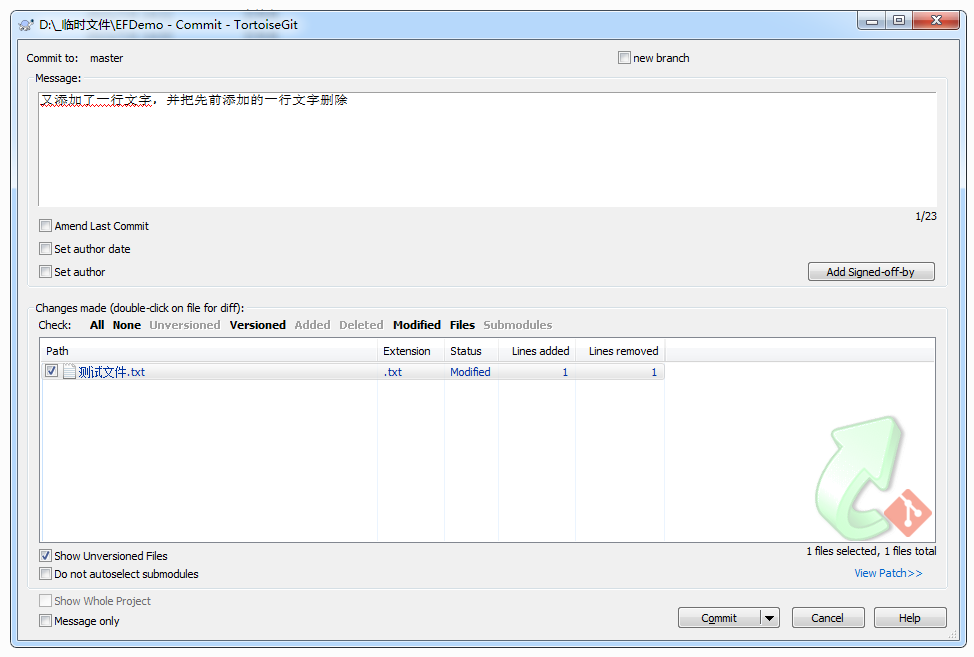Check Modified files filter
The width and height of the screenshot is (974, 657).
click(x=417, y=325)
